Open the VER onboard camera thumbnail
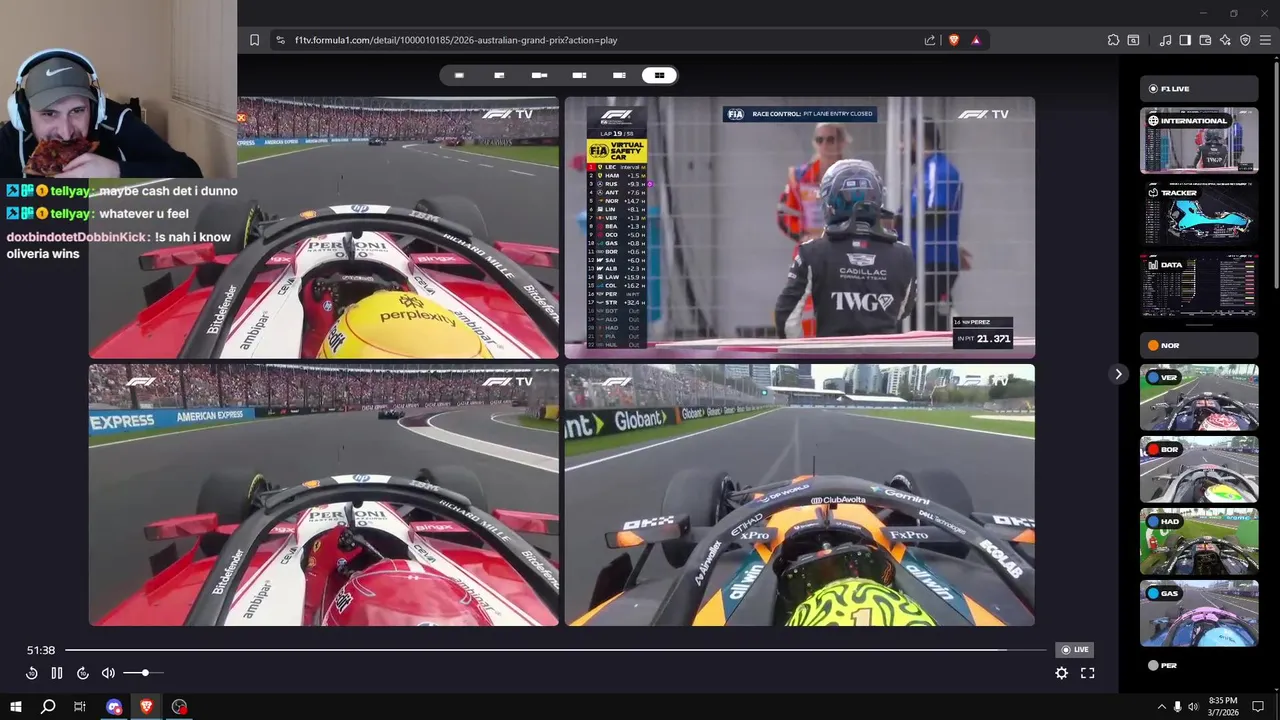 pos(1199,397)
